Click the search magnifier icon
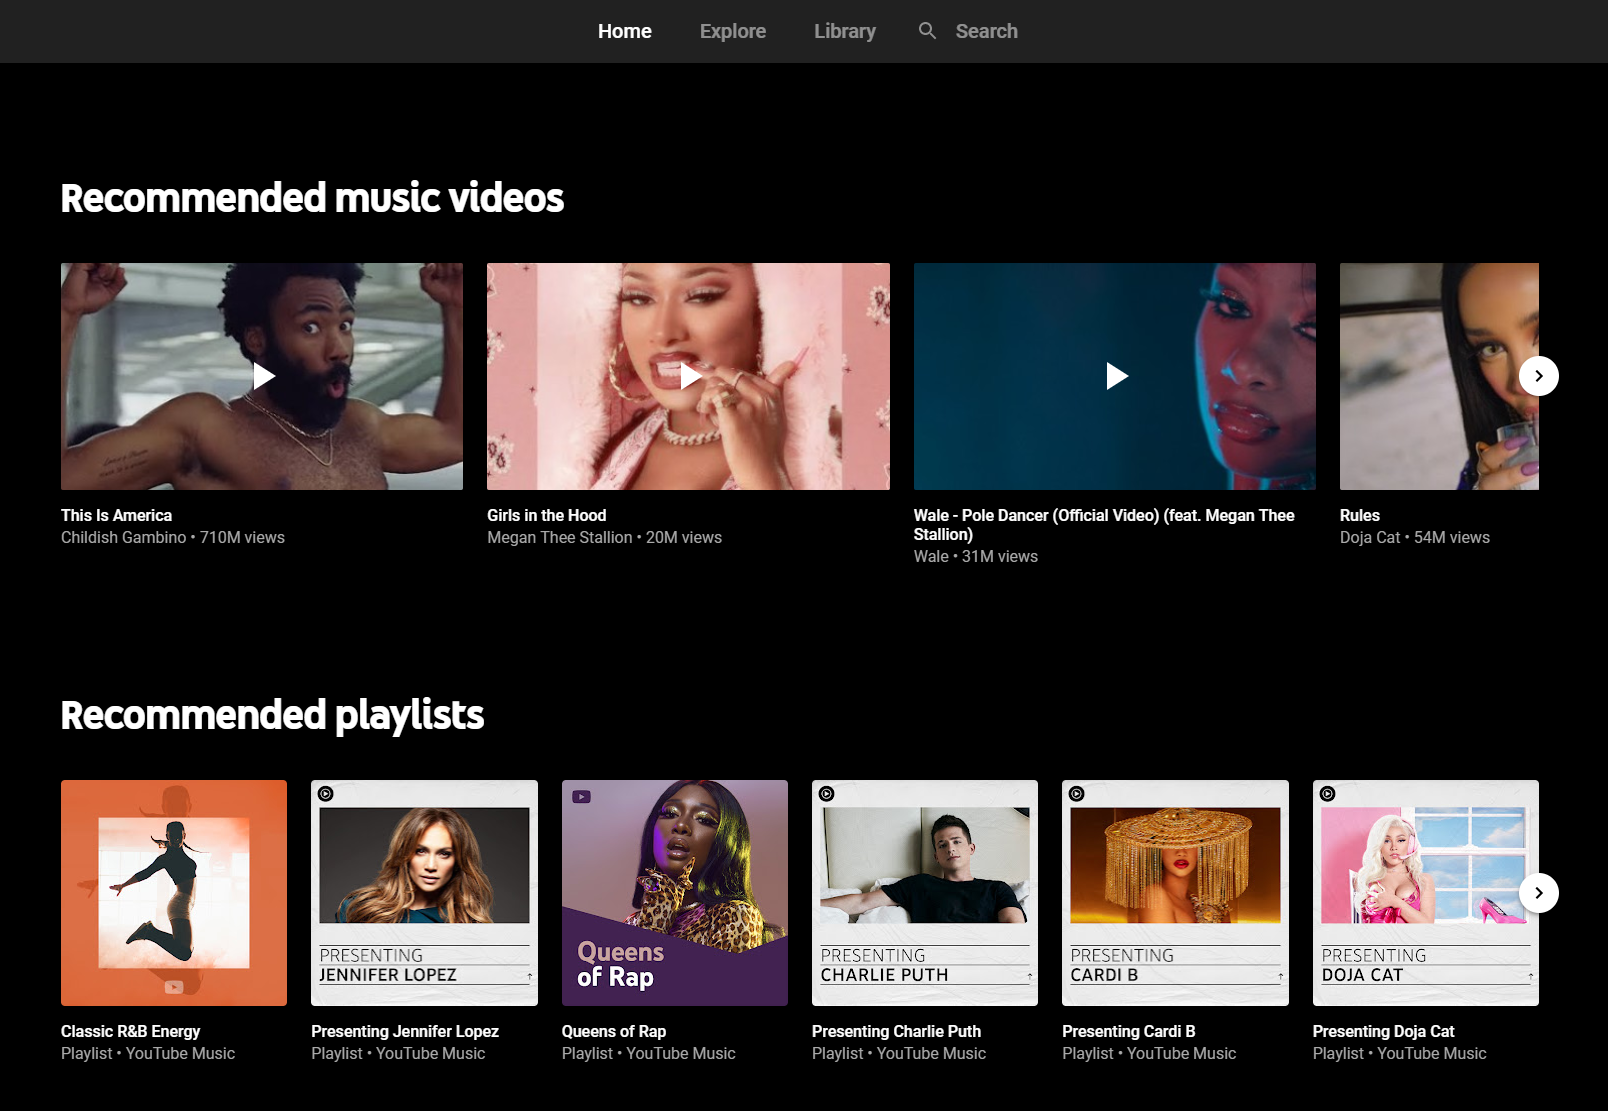Screen dimensions: 1608x1111 (927, 30)
